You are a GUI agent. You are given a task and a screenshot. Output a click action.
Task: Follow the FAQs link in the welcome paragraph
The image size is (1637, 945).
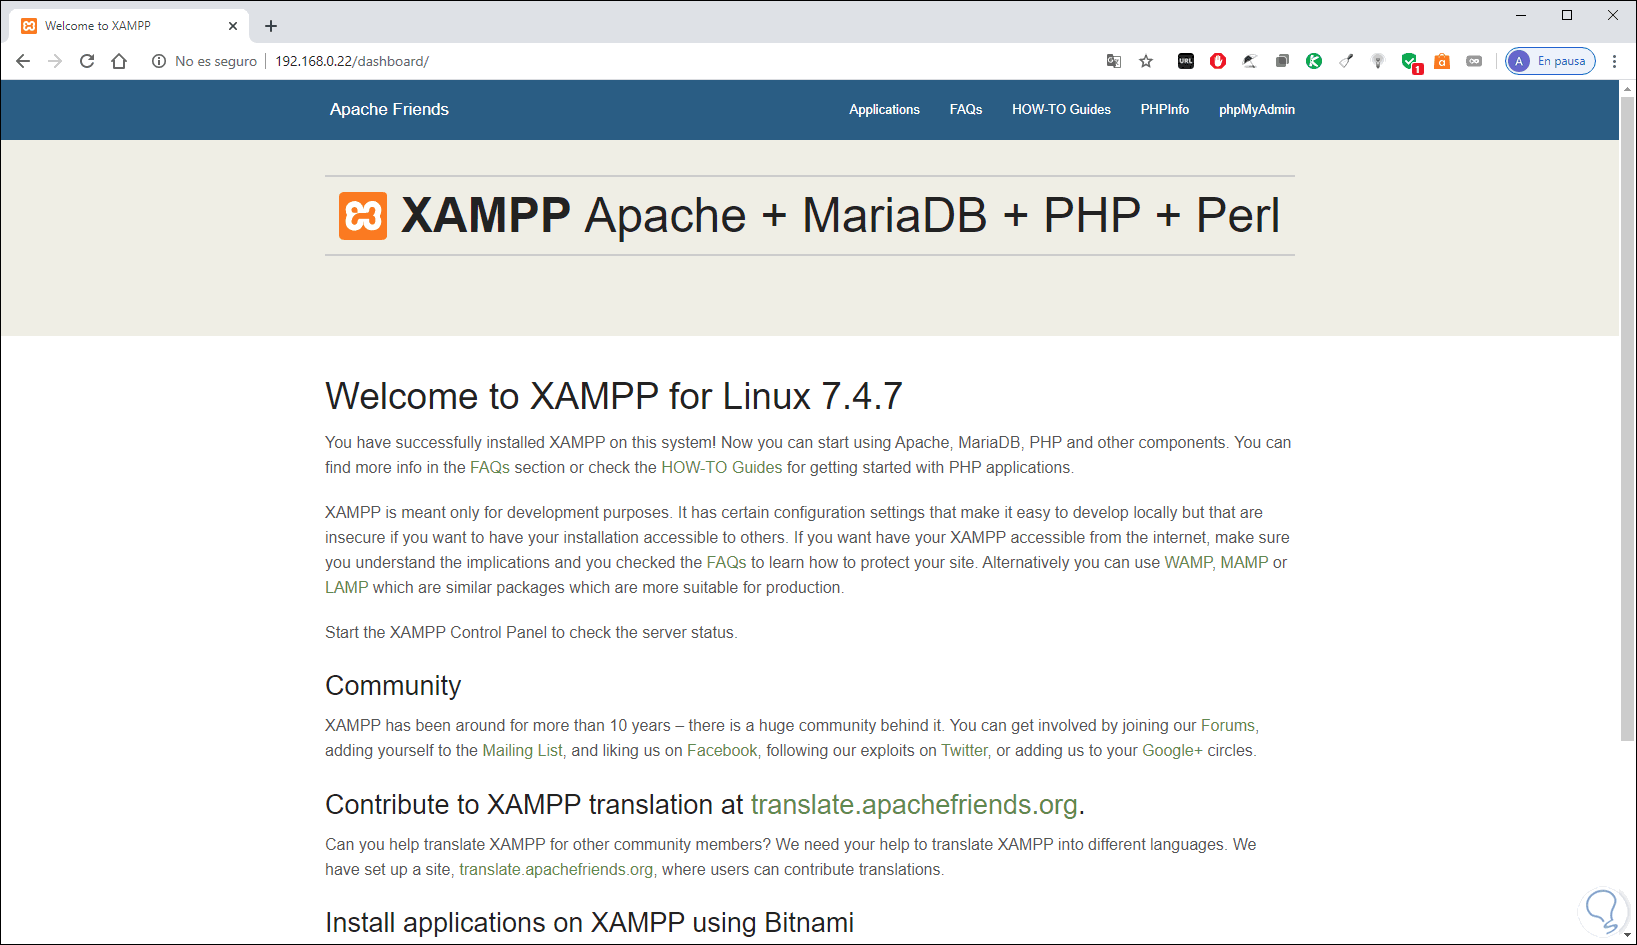pyautogui.click(x=490, y=467)
